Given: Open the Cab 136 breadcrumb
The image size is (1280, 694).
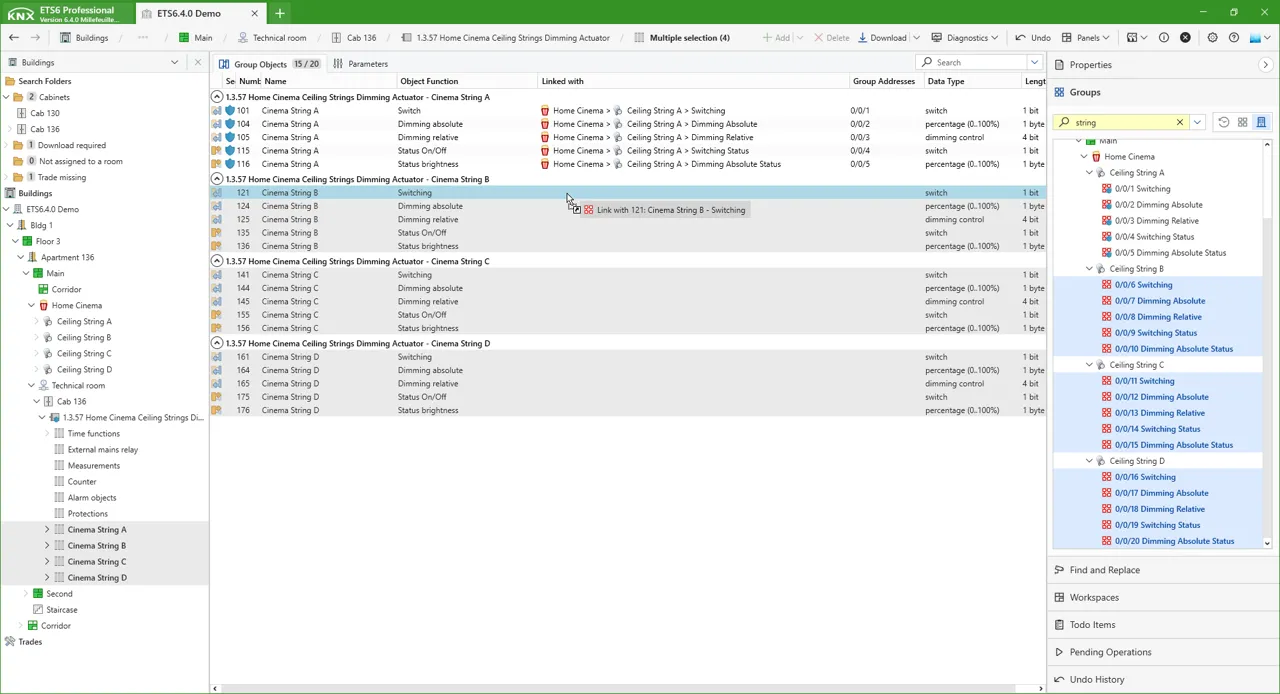Looking at the screenshot, I should point(353,38).
